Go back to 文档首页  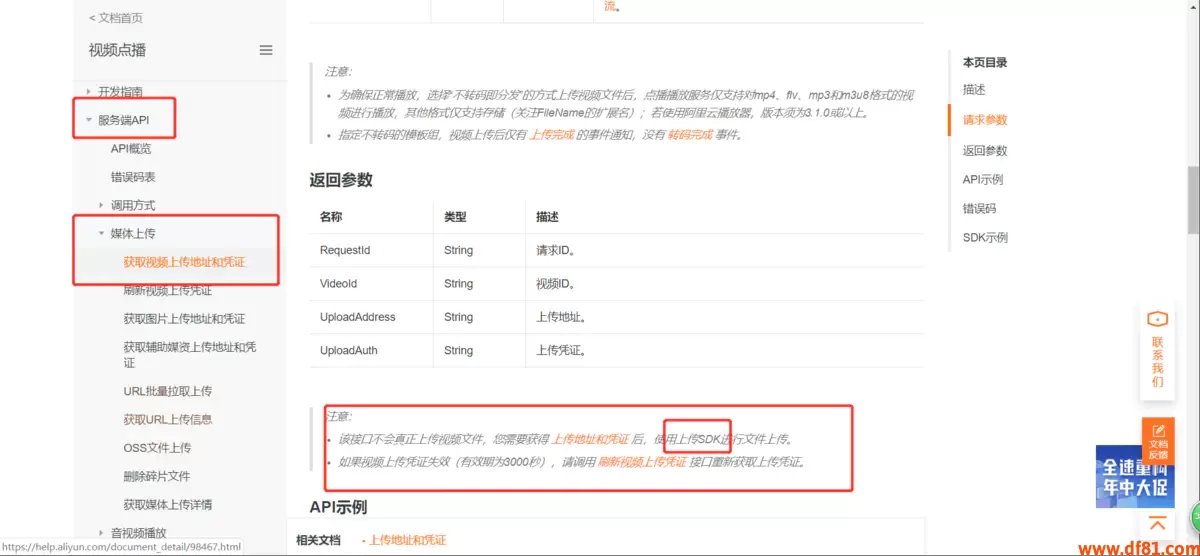point(115,18)
